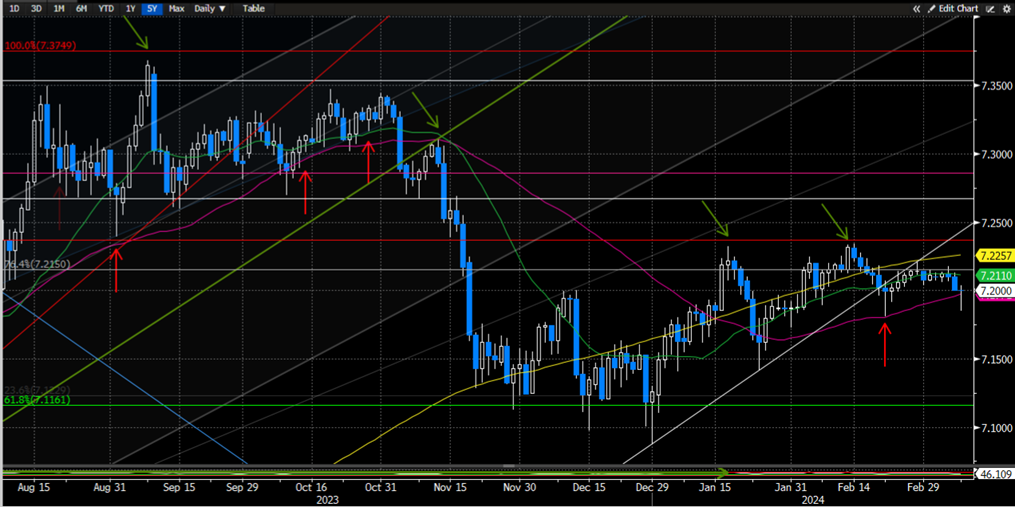Click the Sep 15 date label

[x=180, y=486]
